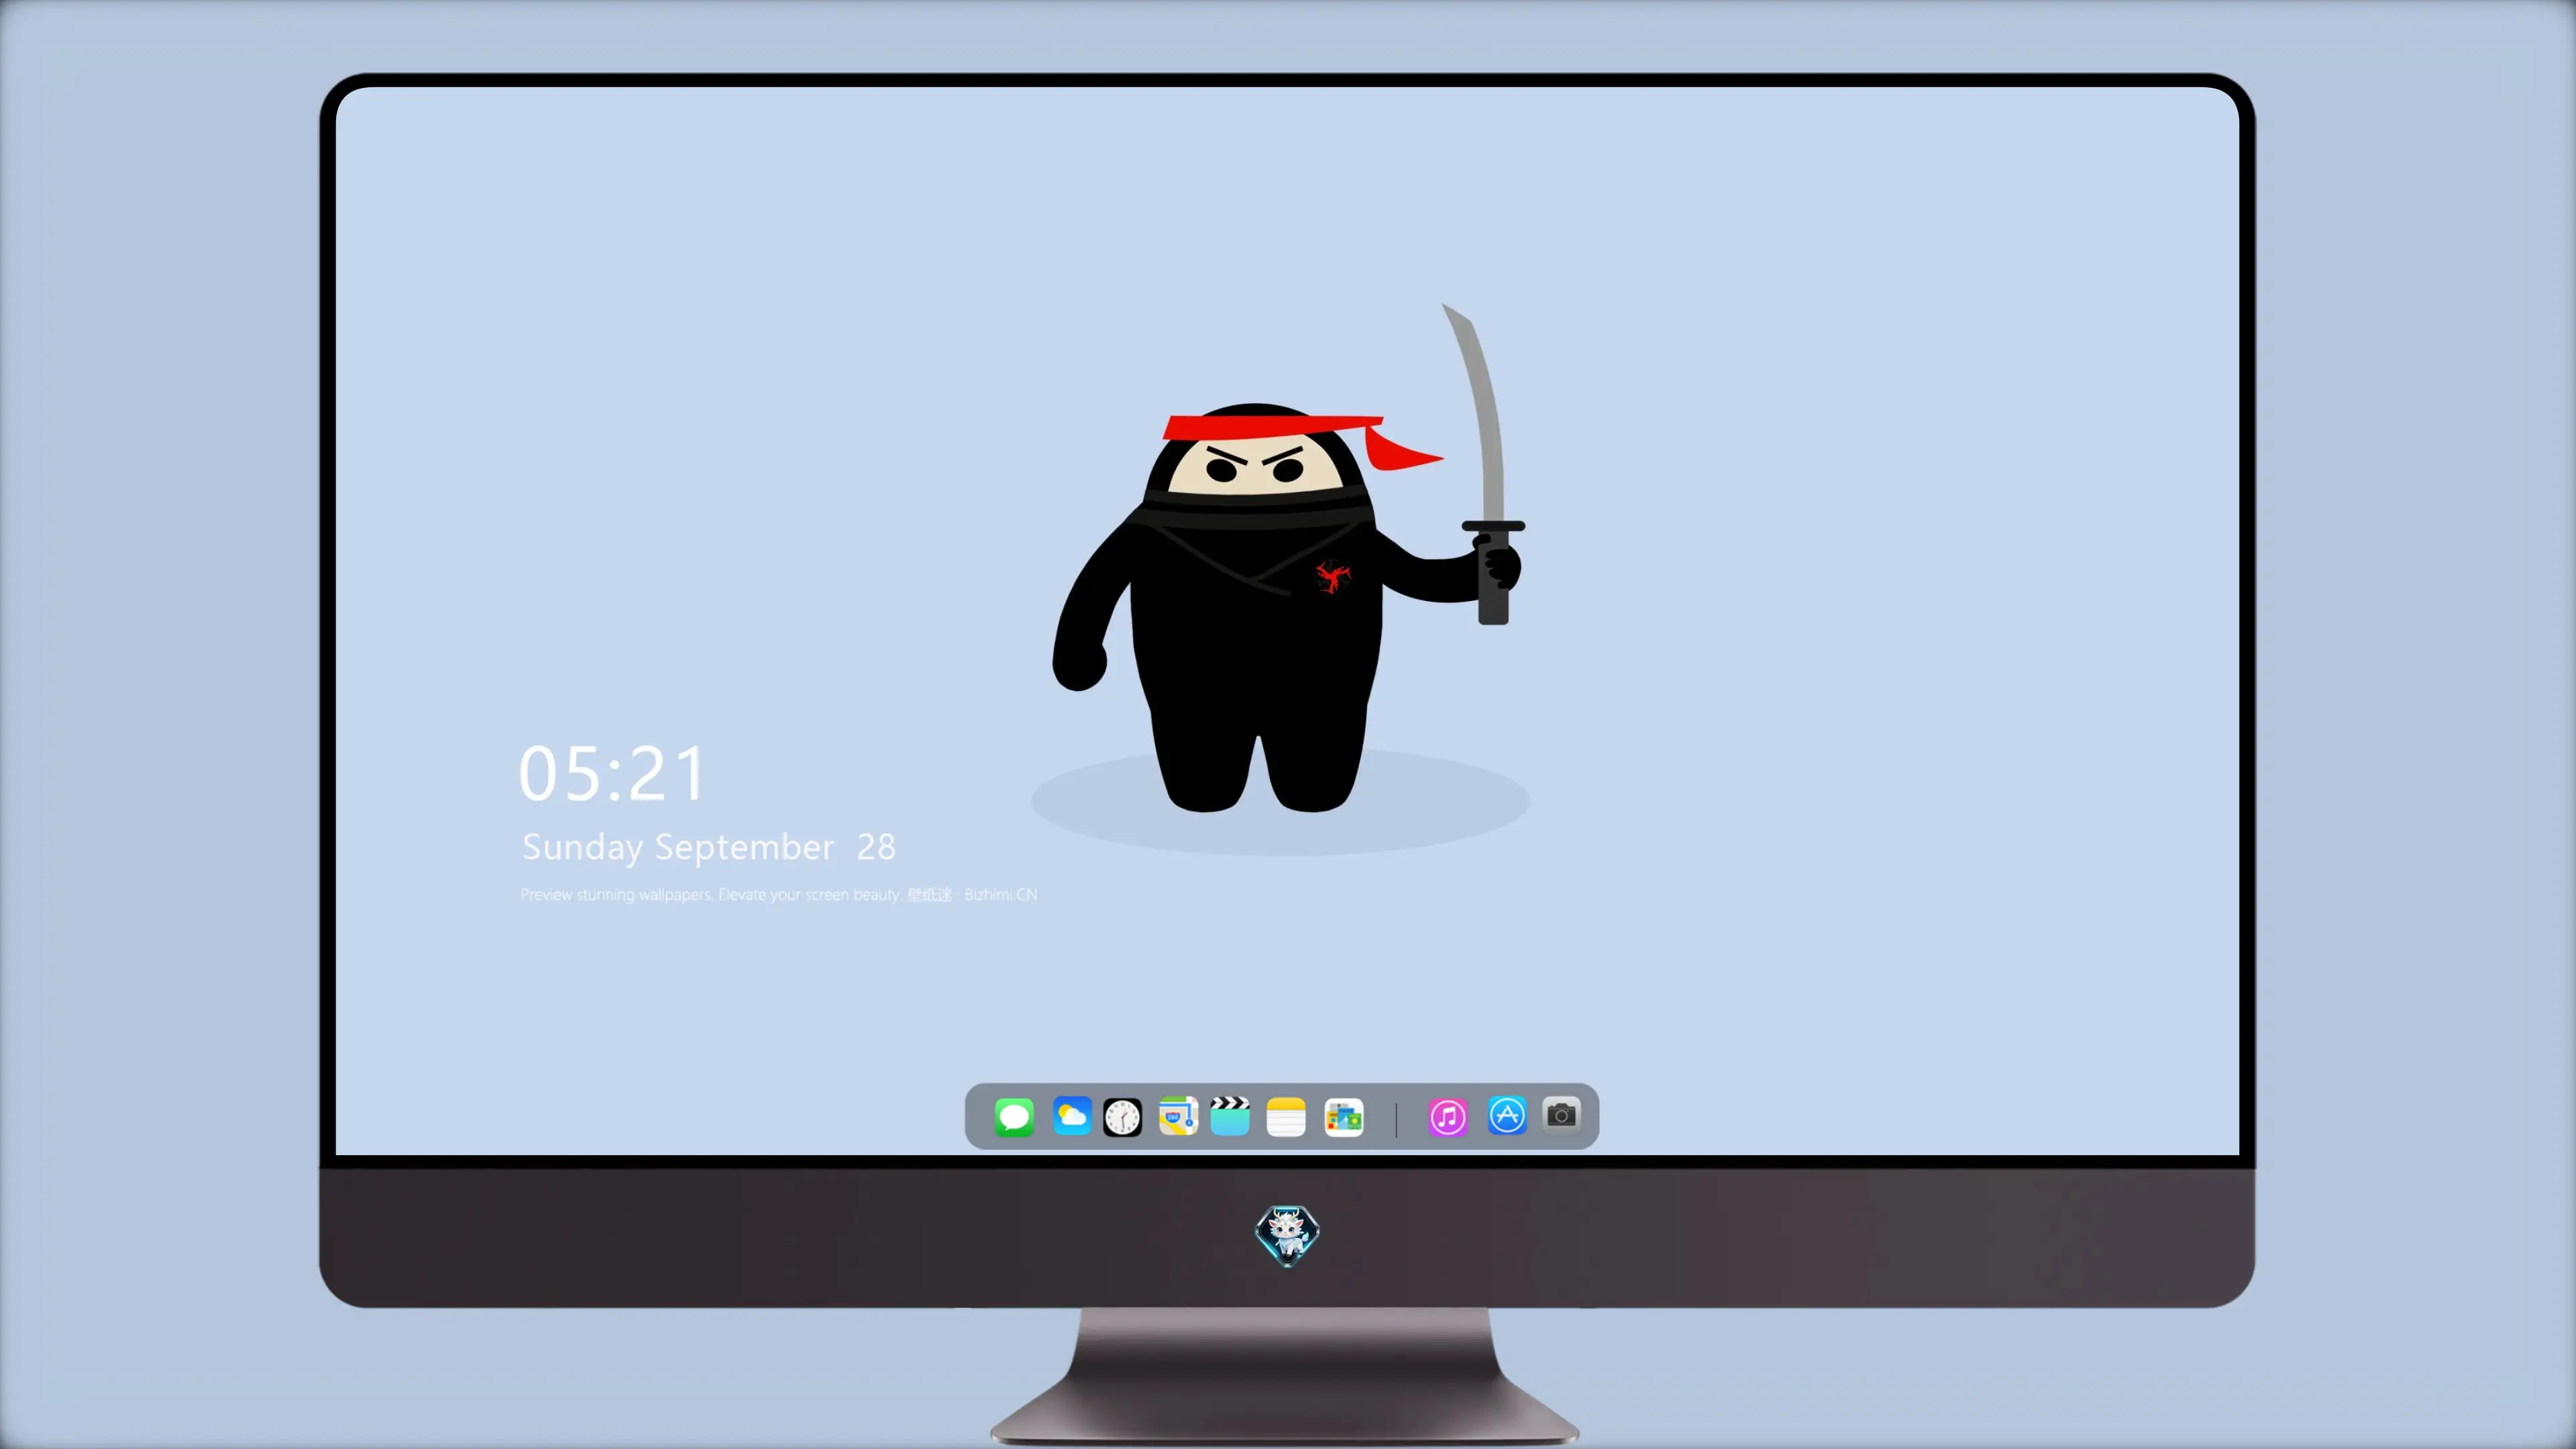
Task: Click the 05:21 clock display
Action: pyautogui.click(x=612, y=773)
